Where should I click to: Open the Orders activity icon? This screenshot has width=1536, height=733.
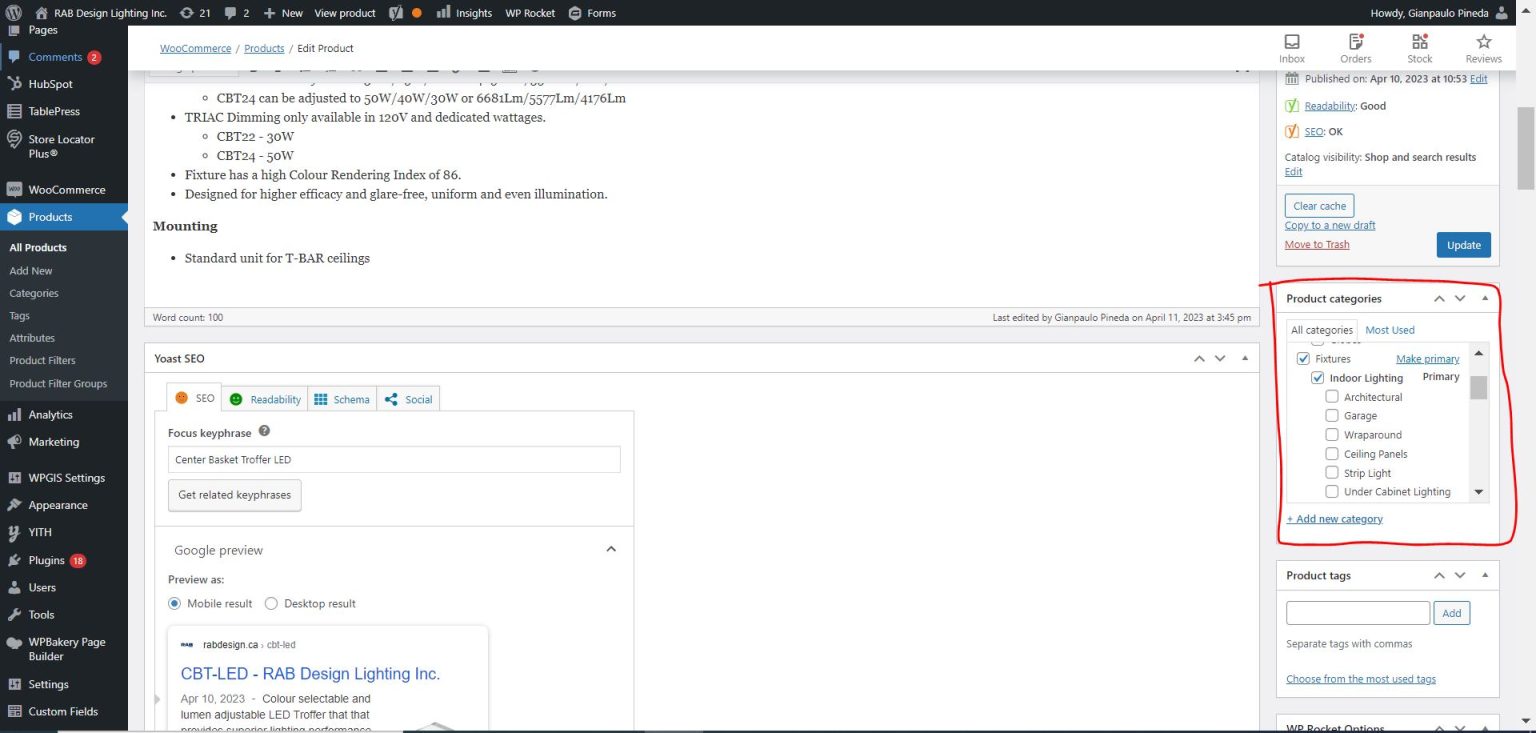pos(1356,42)
